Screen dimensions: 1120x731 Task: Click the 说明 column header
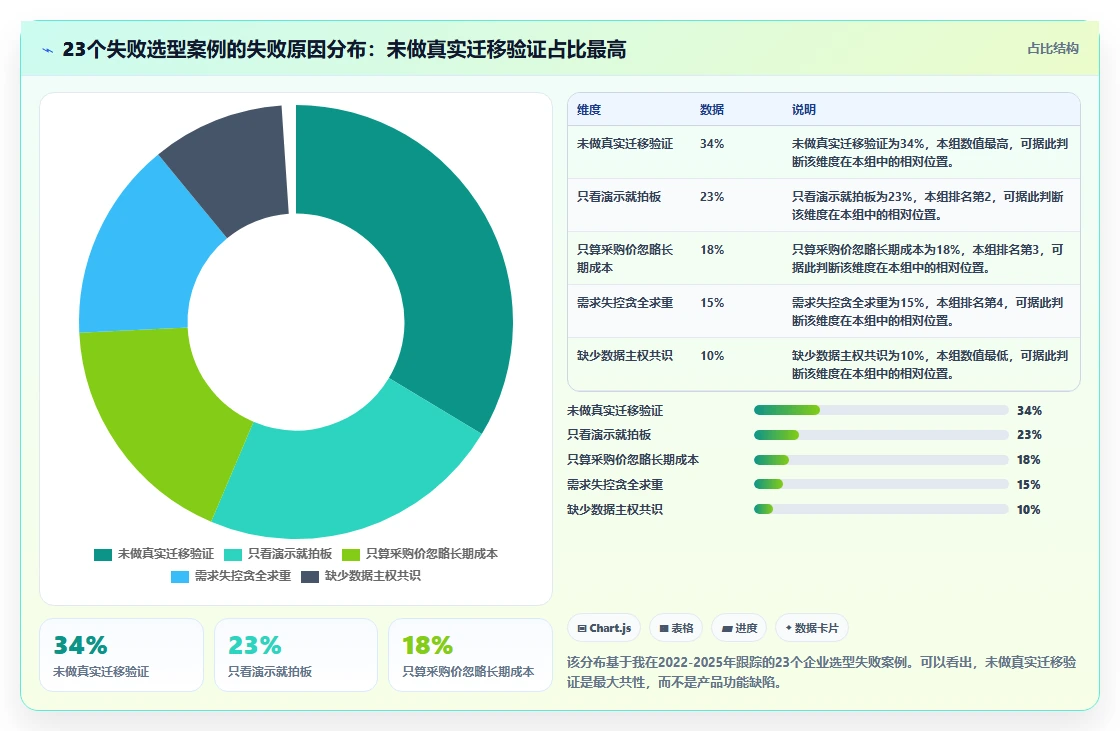804,109
